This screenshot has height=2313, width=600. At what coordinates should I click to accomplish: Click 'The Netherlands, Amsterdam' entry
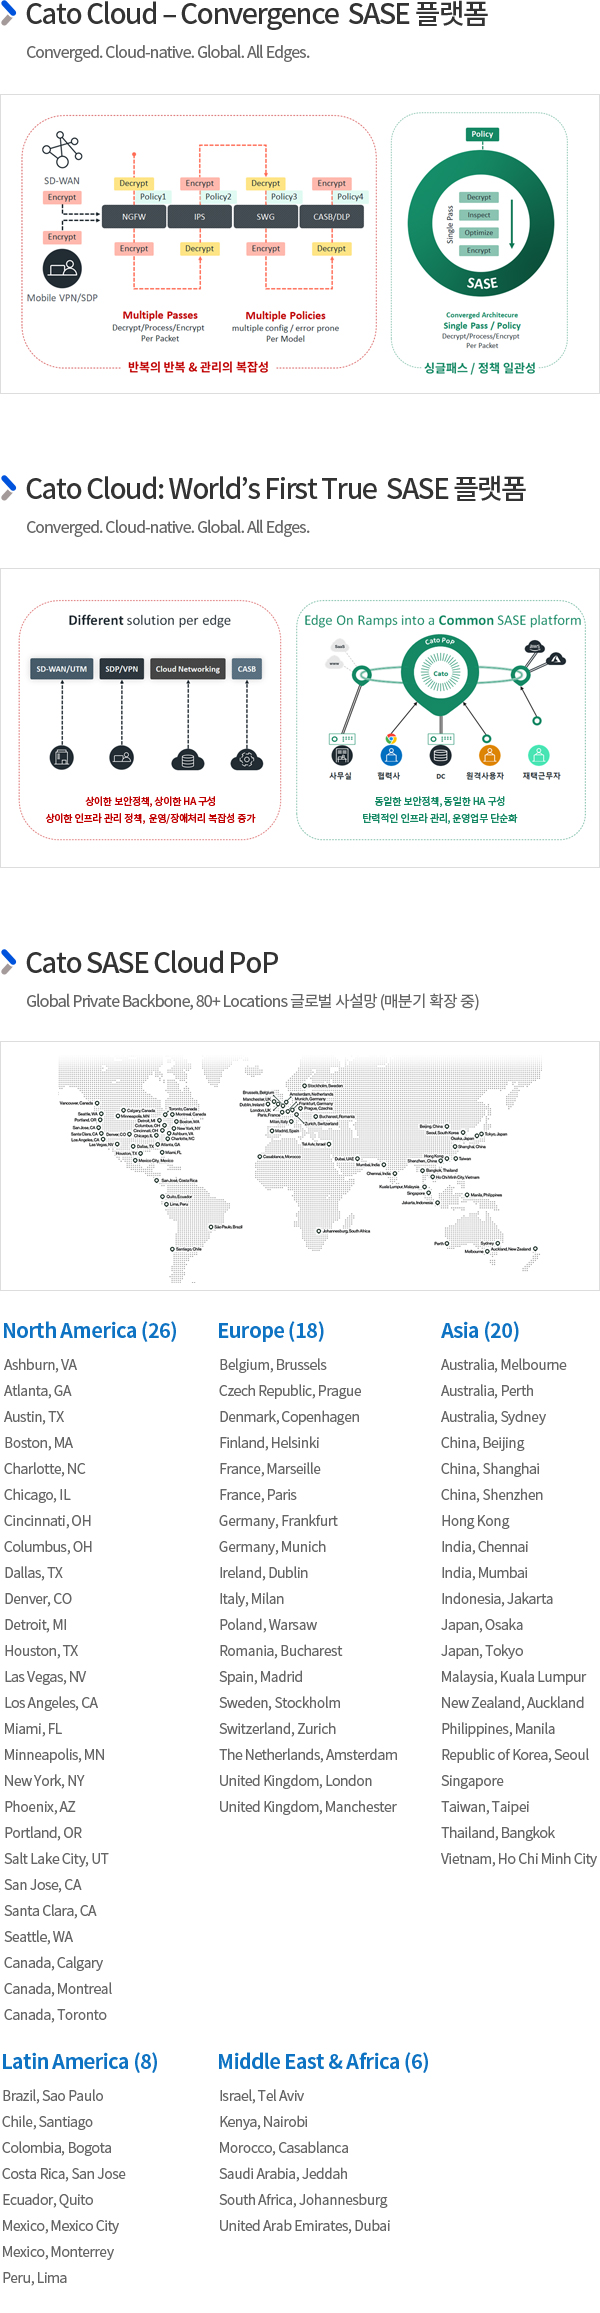coord(308,1755)
